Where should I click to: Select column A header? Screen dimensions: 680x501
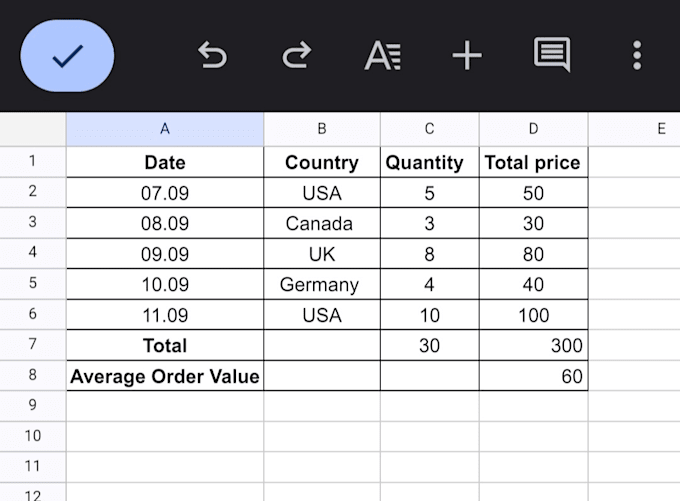[165, 129]
